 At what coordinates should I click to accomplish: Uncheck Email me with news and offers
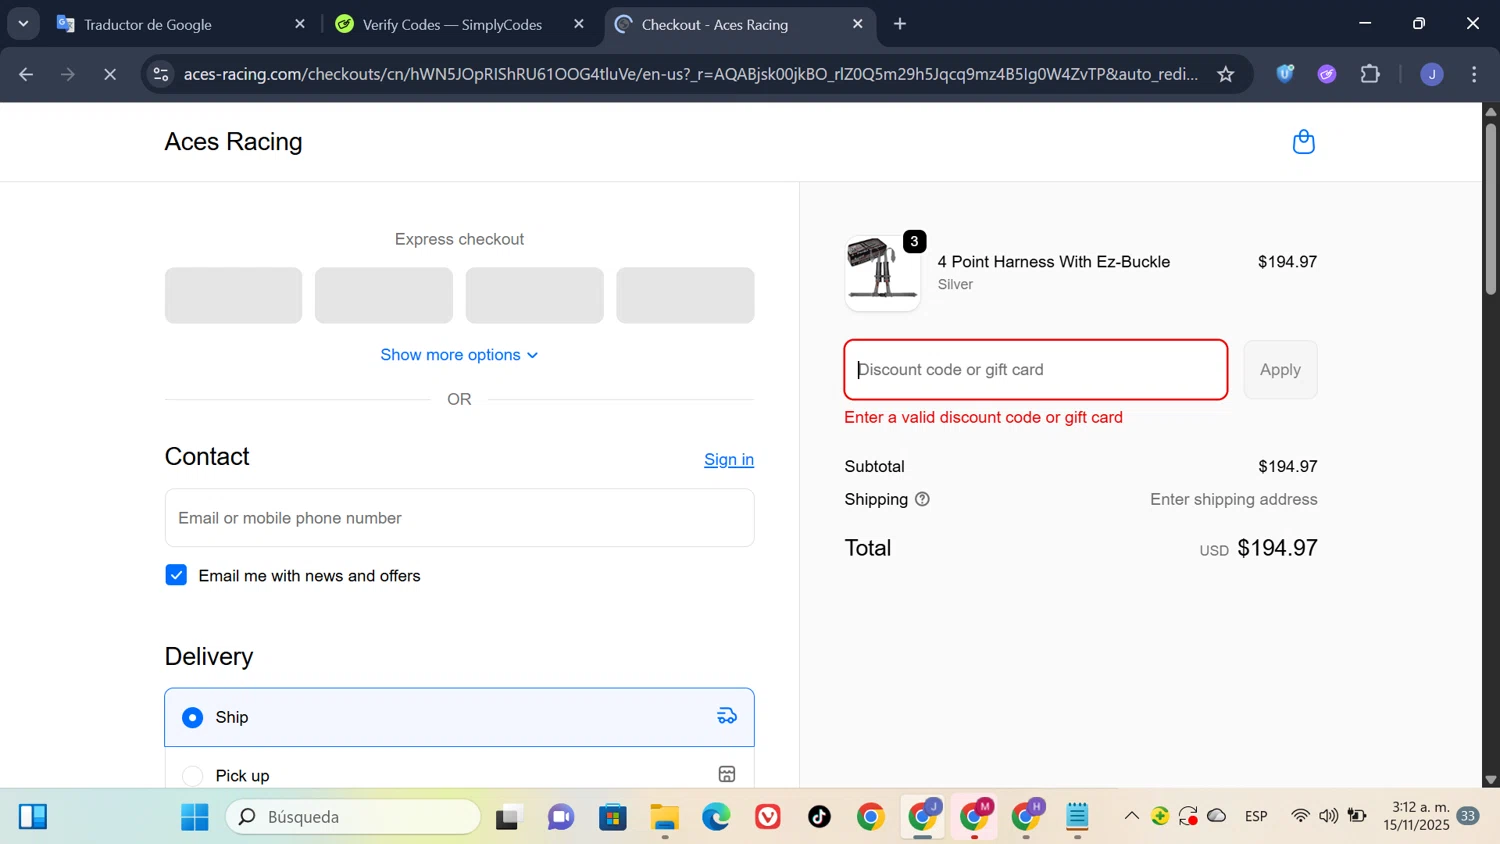(x=176, y=575)
